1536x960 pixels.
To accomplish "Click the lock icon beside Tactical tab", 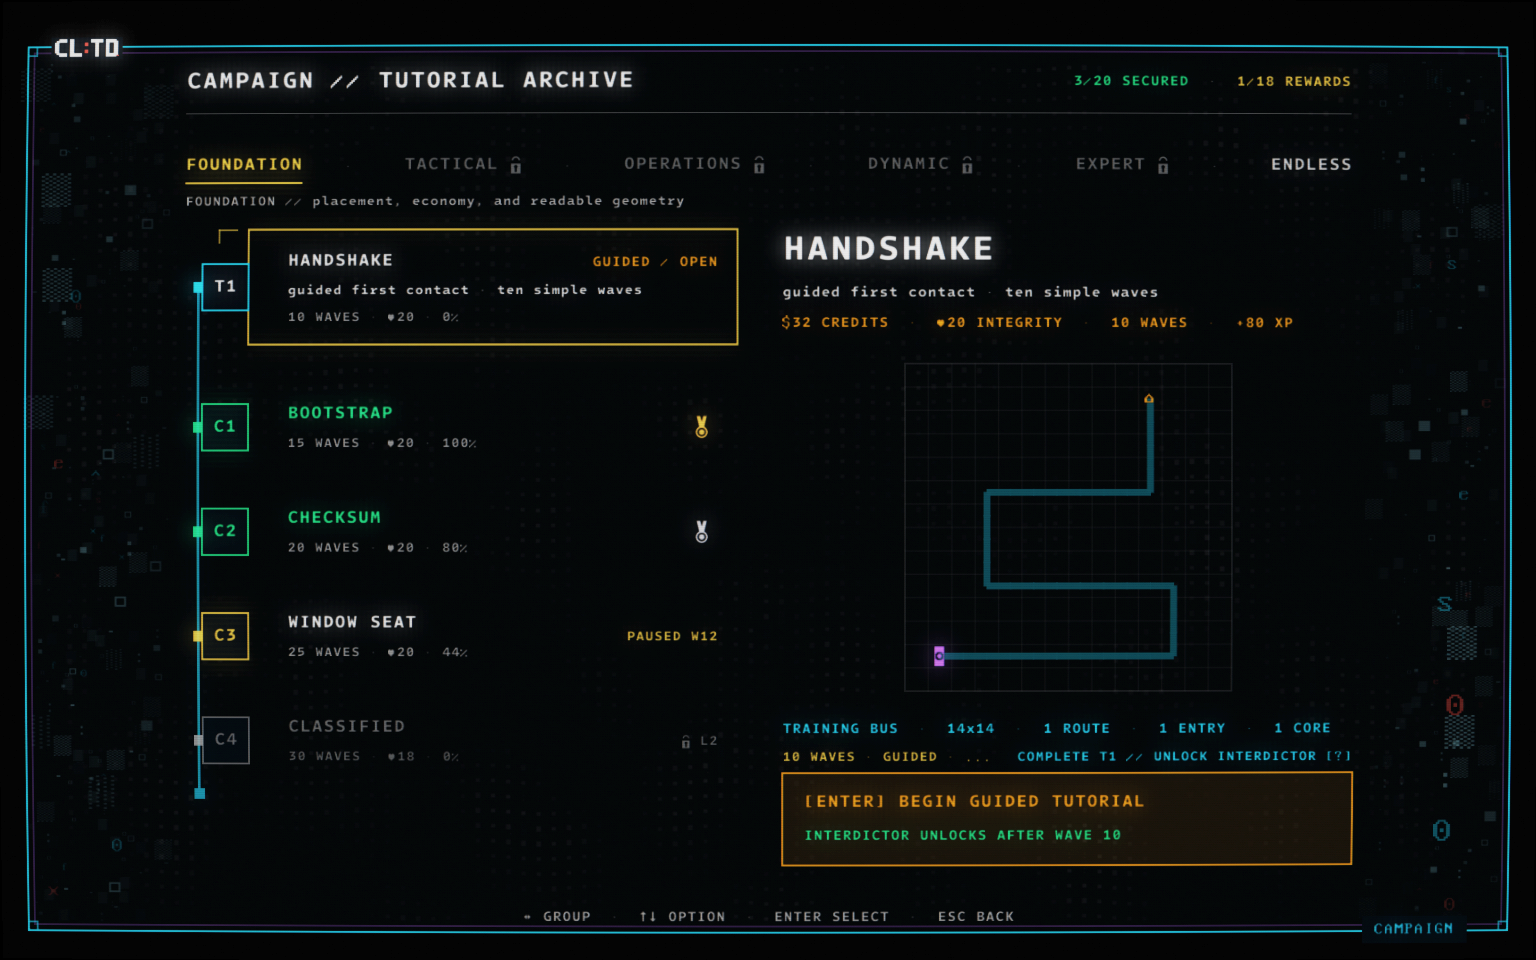I will 516,165.
